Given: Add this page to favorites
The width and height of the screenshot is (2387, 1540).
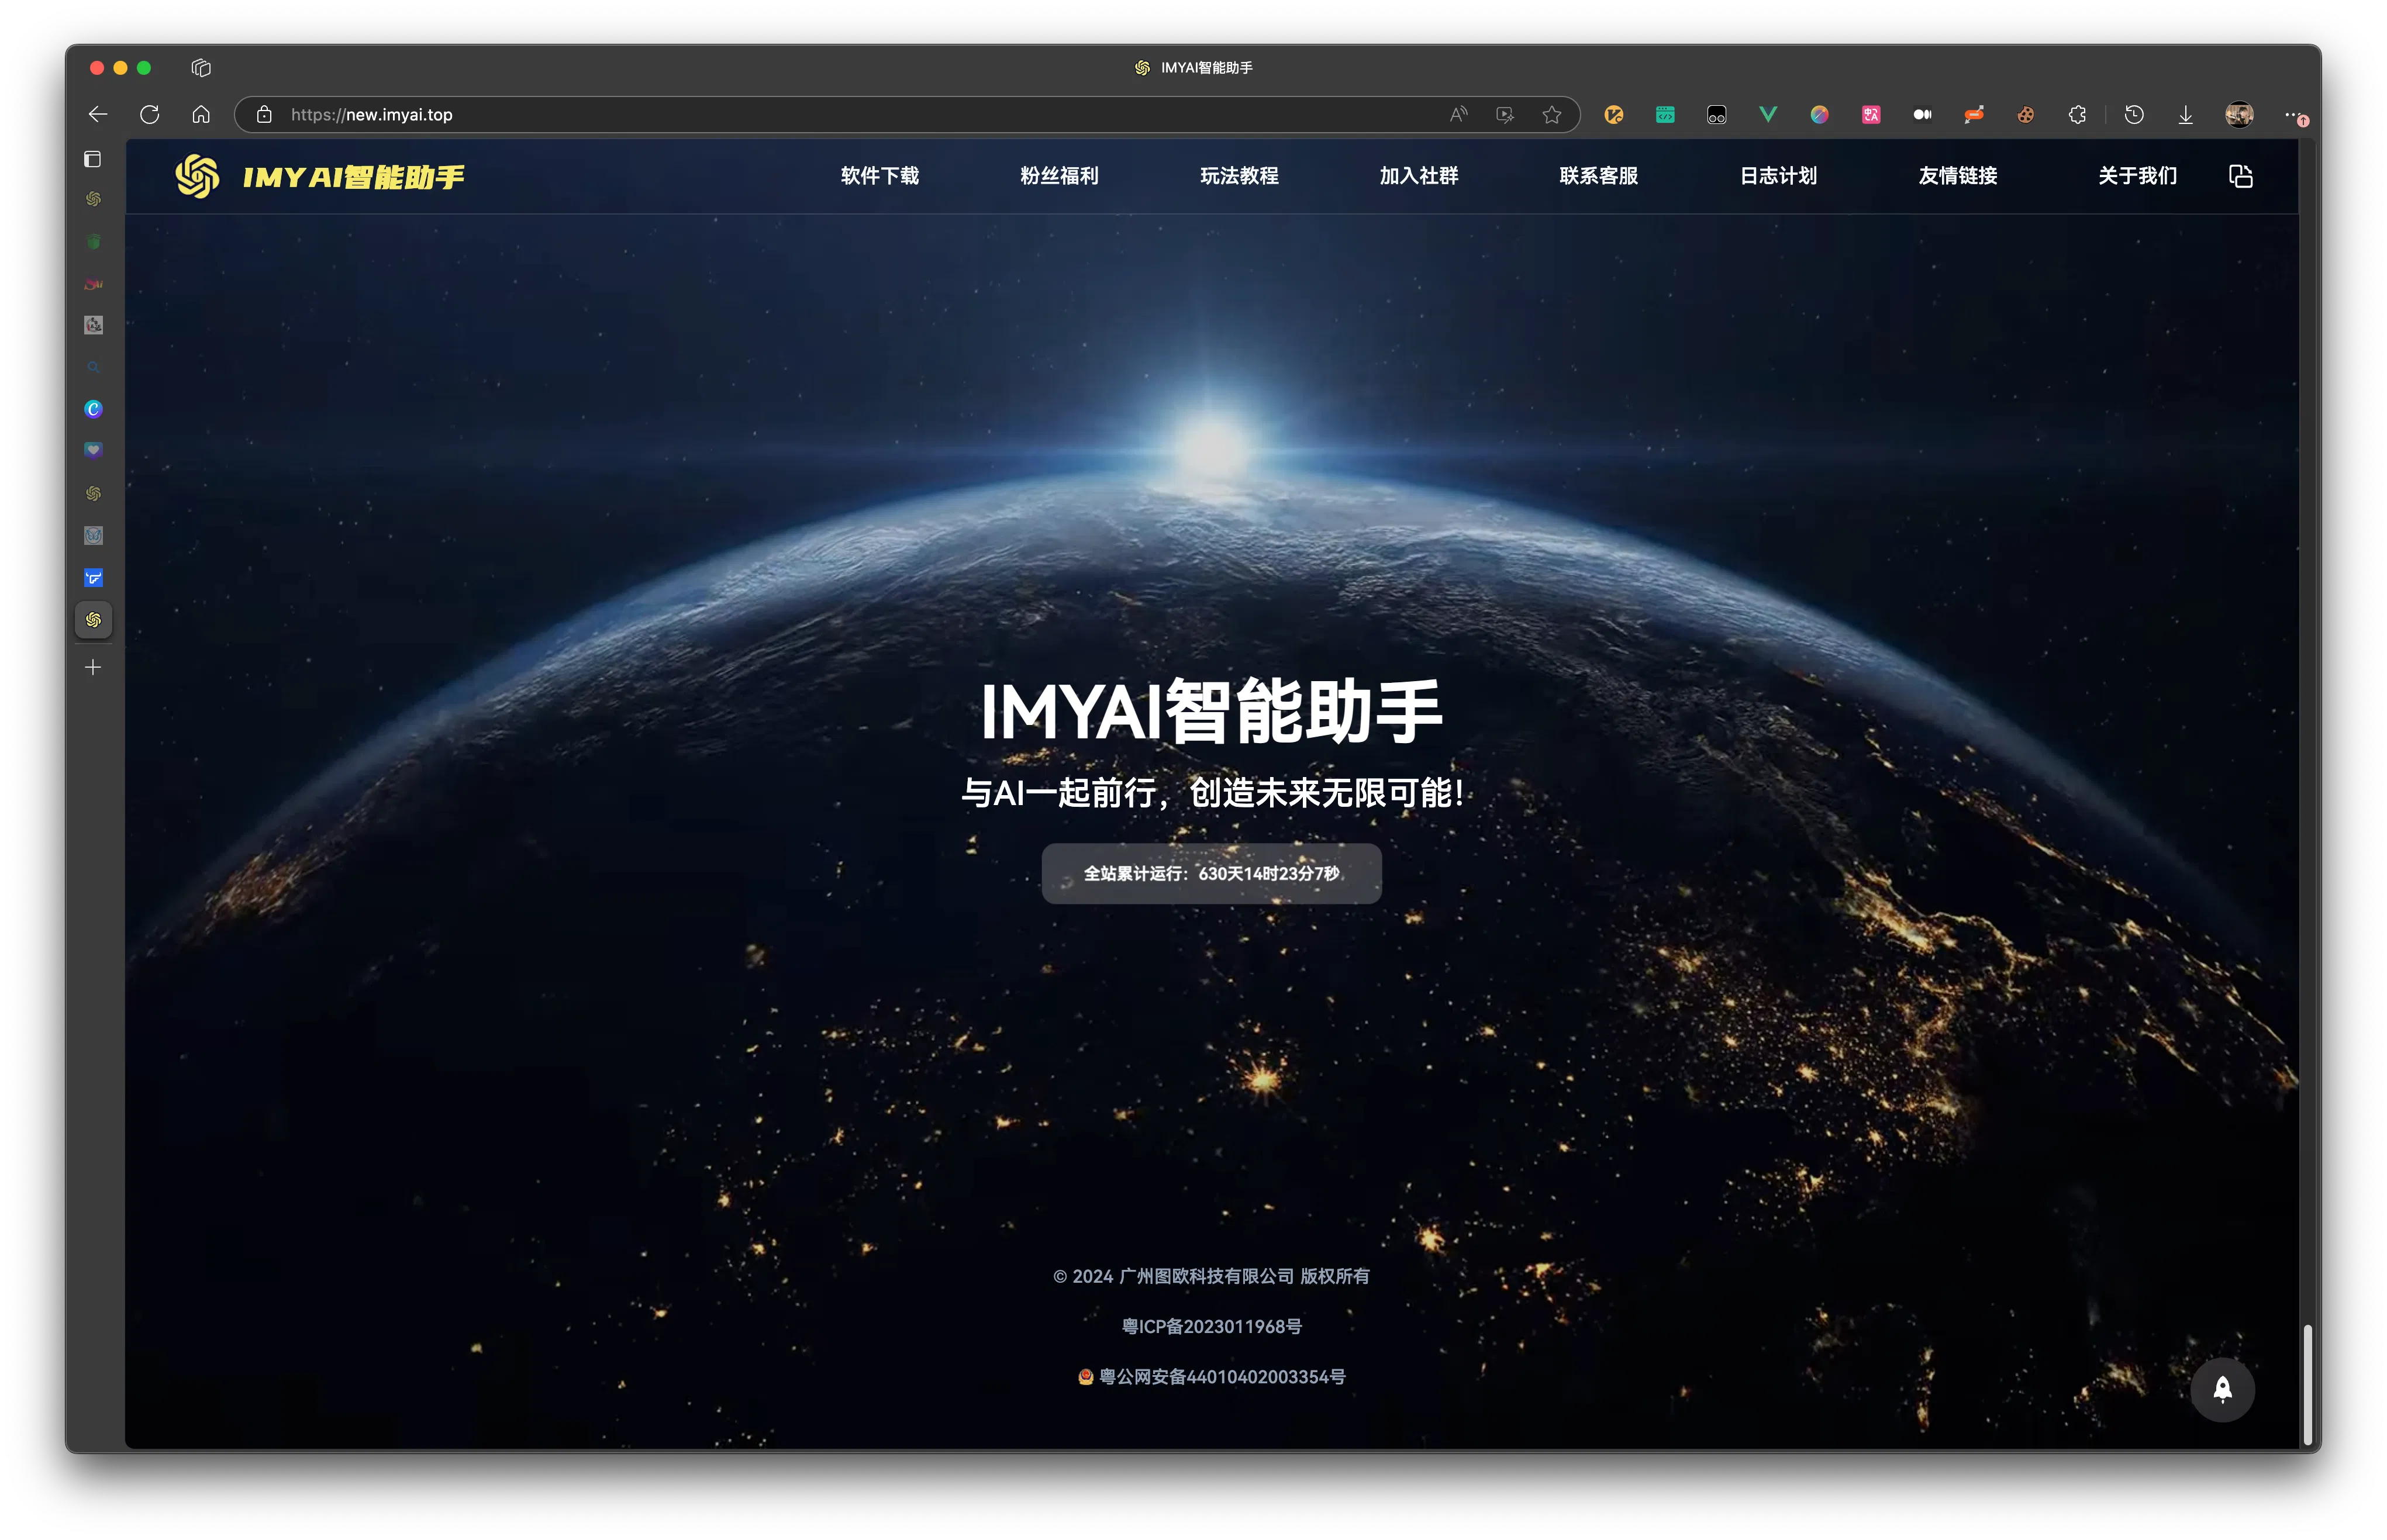Looking at the screenshot, I should [x=1552, y=115].
